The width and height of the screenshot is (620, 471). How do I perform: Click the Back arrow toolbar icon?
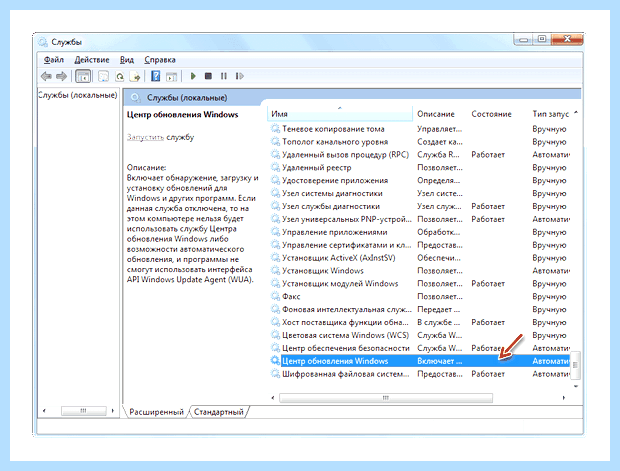coord(46,76)
